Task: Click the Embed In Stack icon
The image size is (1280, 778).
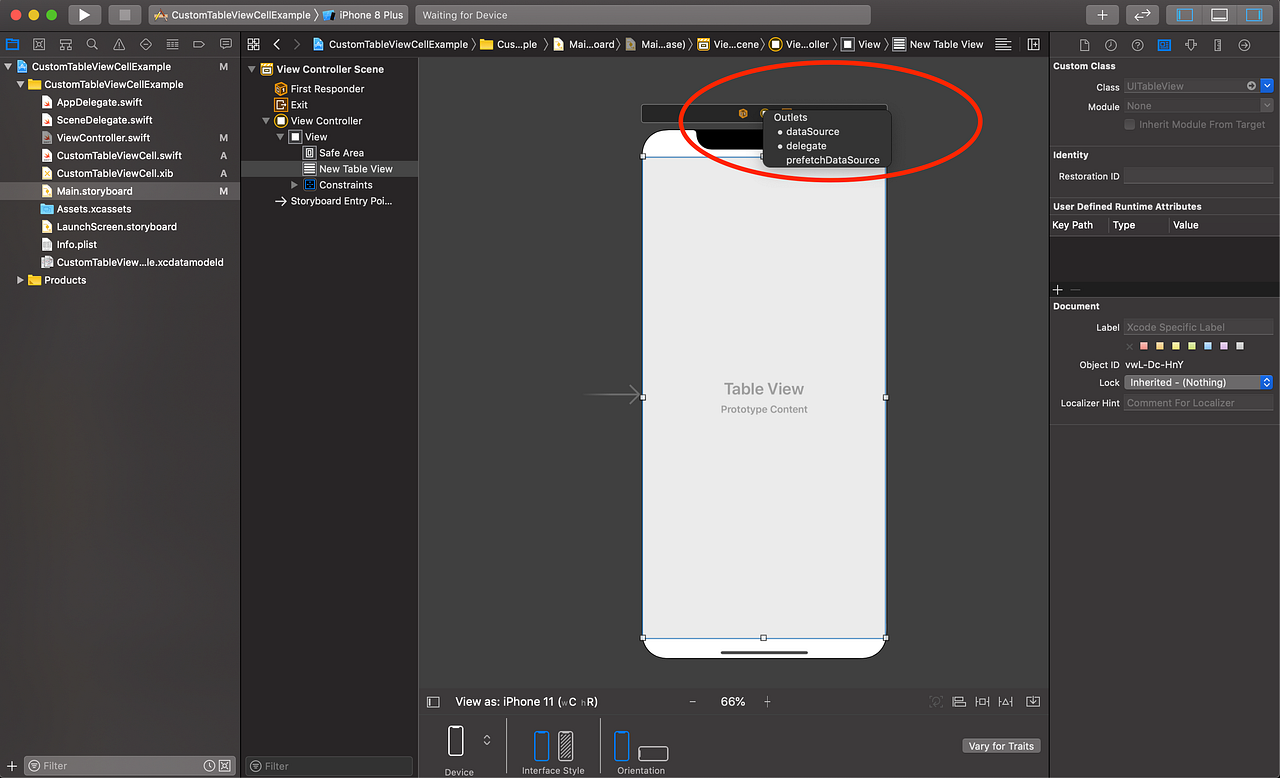Action: pyautogui.click(x=959, y=701)
